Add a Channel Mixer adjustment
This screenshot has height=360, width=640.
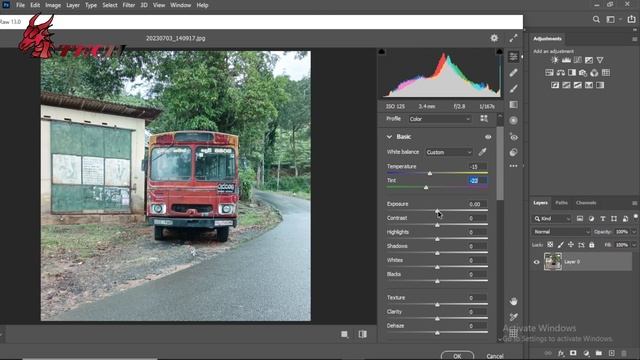[594, 73]
